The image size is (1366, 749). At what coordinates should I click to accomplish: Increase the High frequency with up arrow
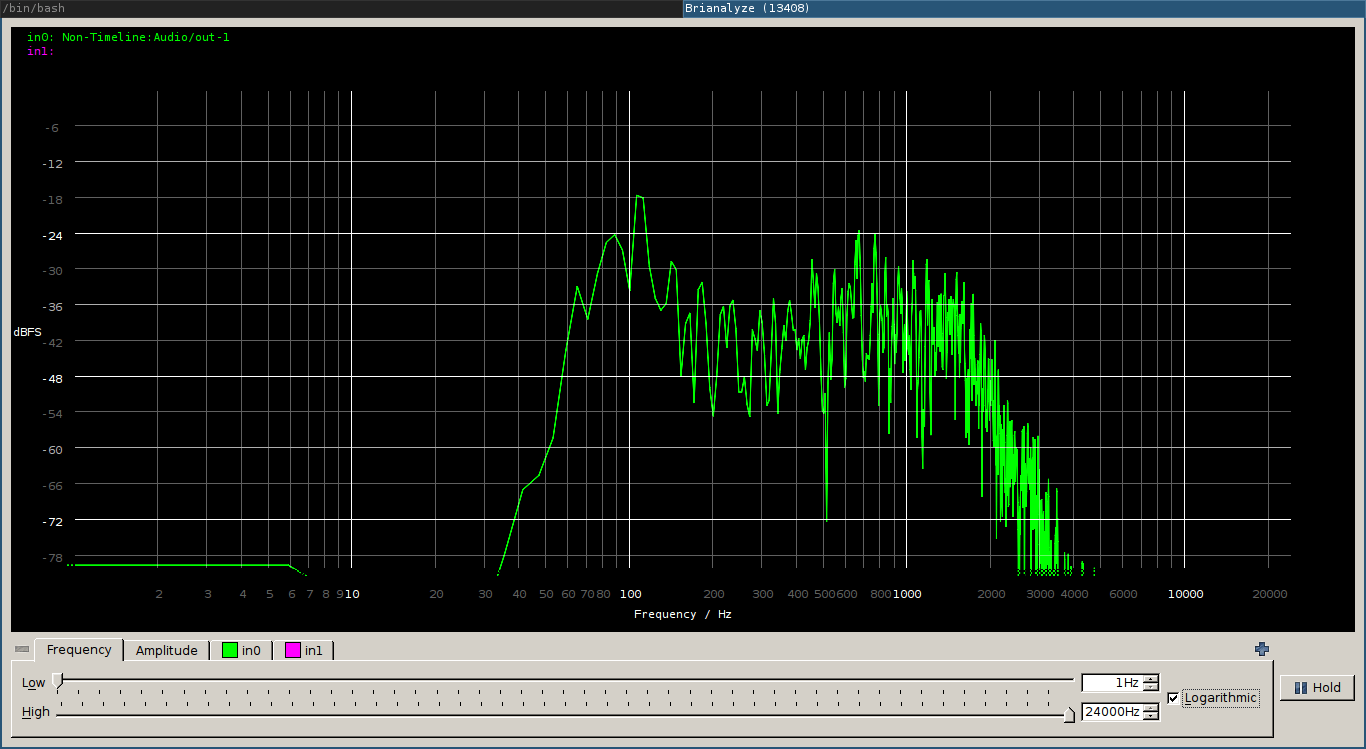1151,708
